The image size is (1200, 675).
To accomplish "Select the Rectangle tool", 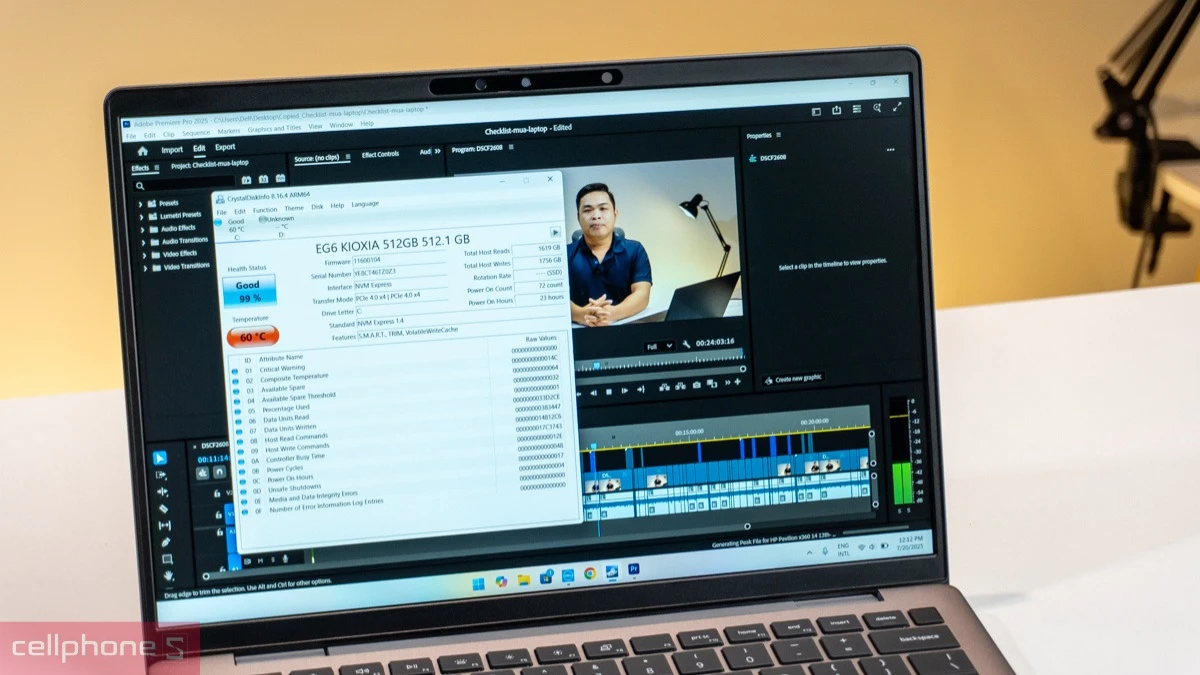I will (x=167, y=559).
